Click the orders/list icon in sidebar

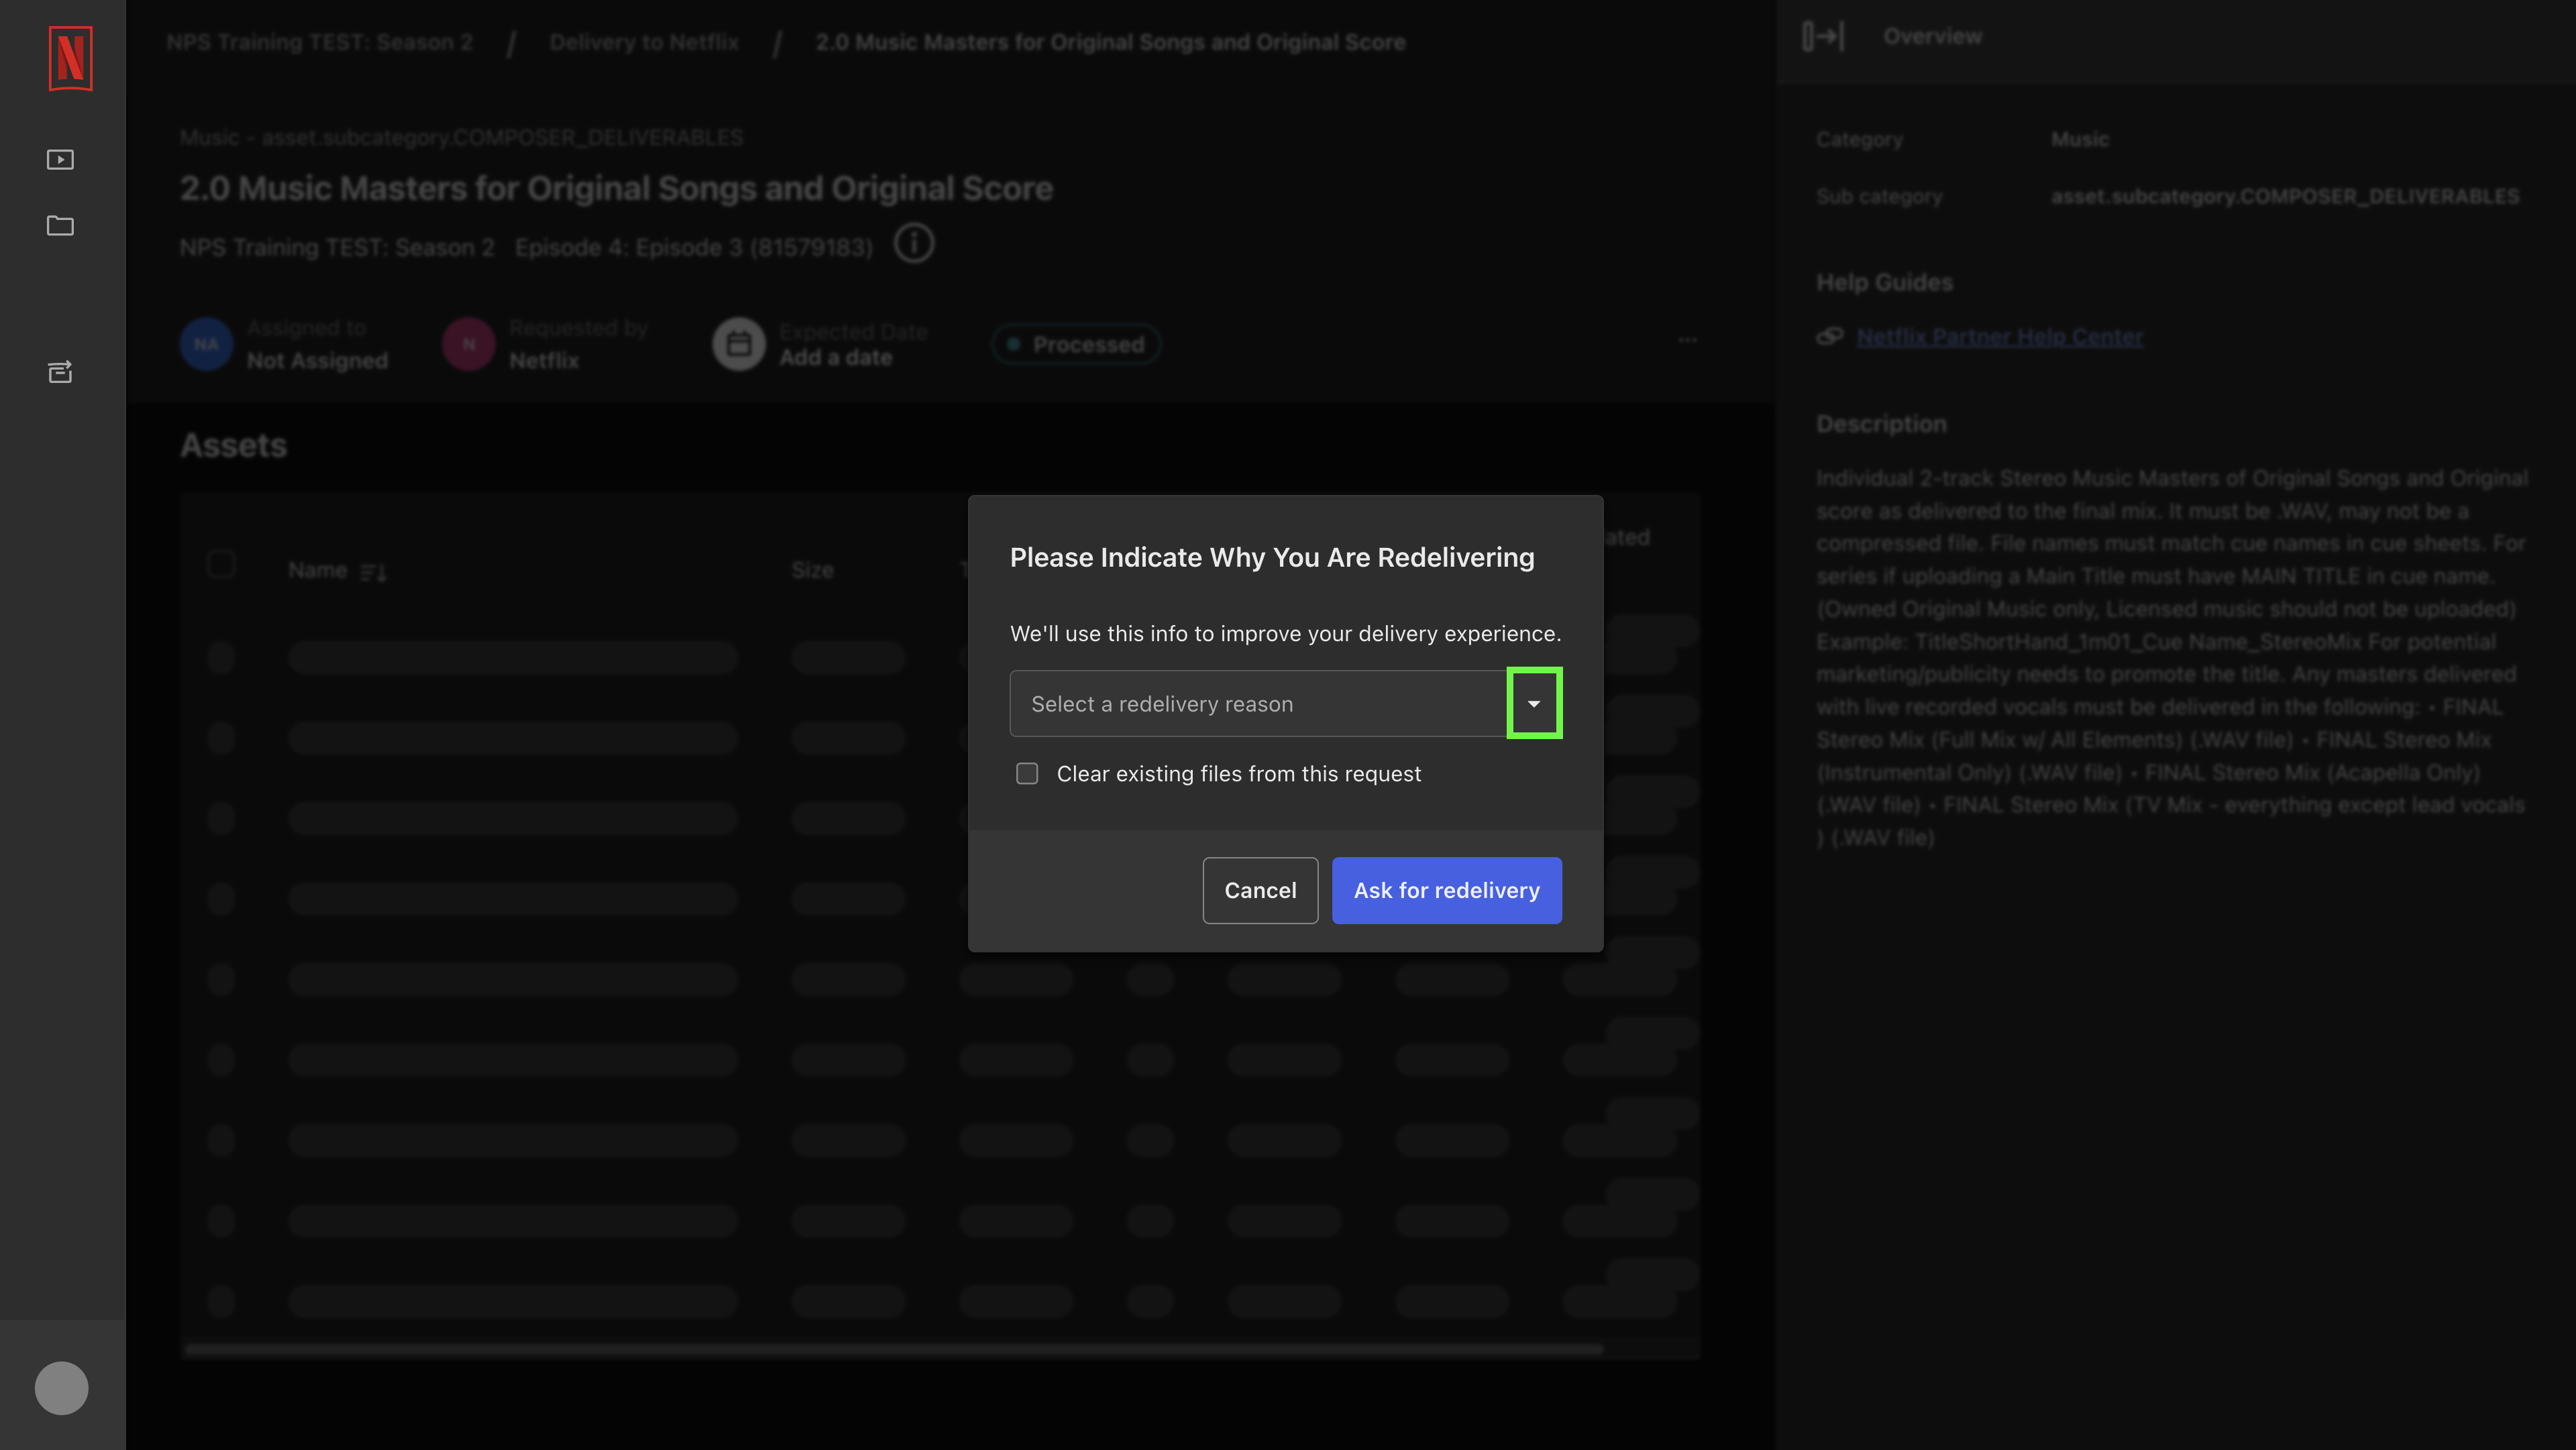click(60, 372)
